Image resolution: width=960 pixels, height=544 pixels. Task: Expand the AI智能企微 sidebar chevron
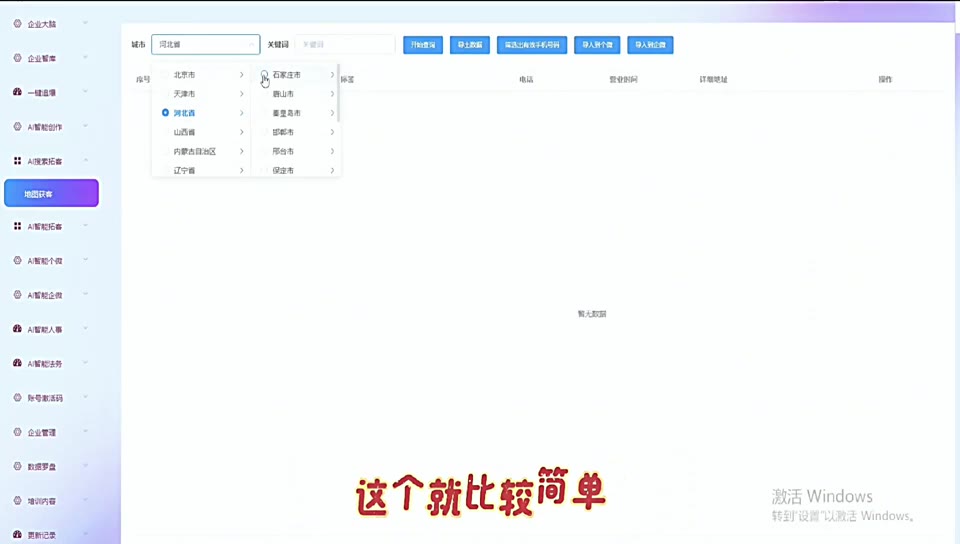point(85,294)
